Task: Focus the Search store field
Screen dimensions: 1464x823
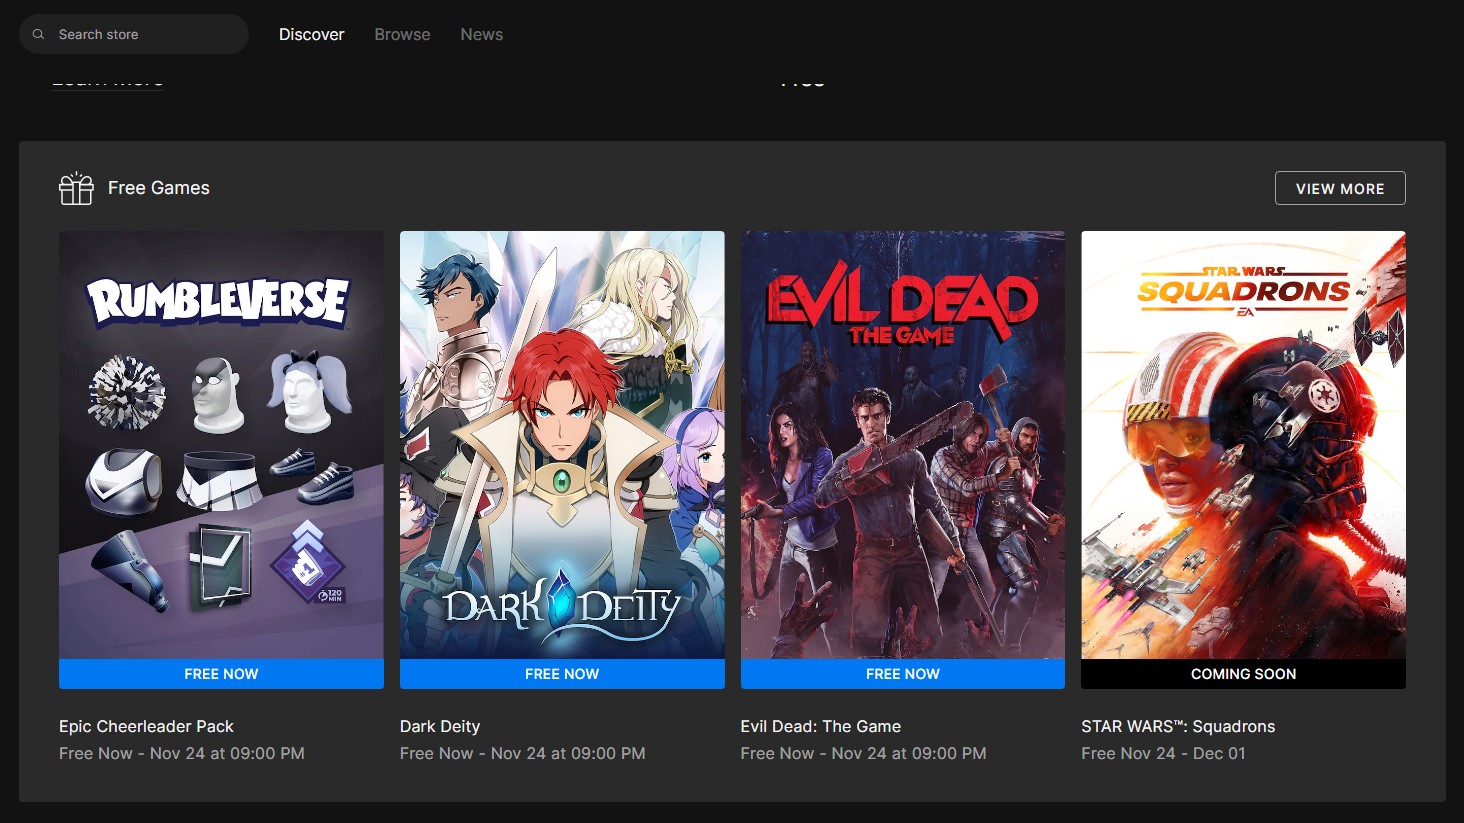Action: (x=134, y=34)
